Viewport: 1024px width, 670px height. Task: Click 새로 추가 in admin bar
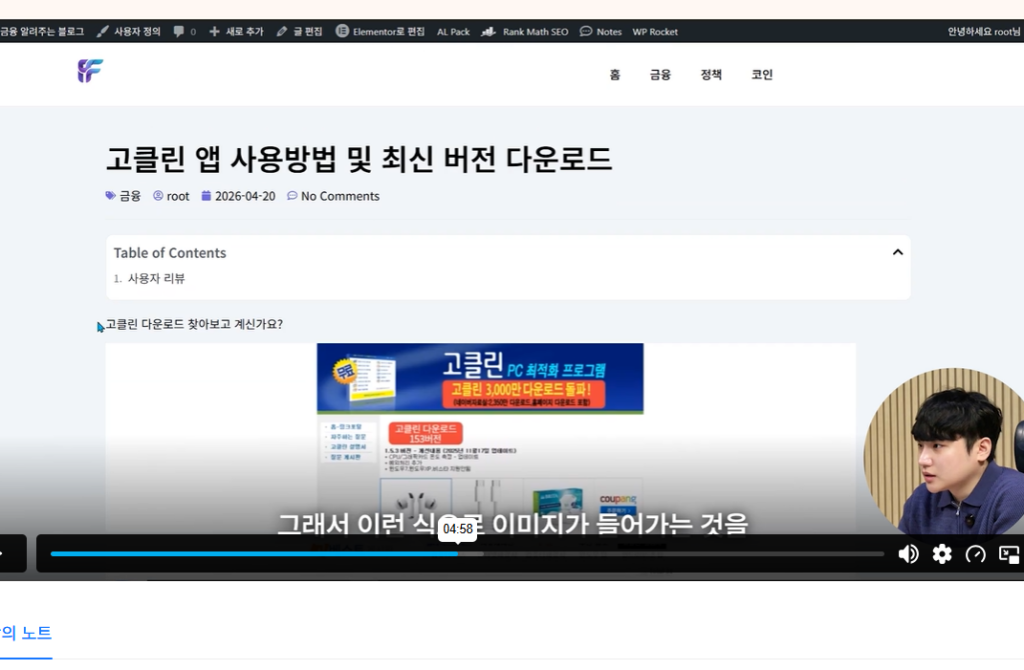click(x=236, y=31)
